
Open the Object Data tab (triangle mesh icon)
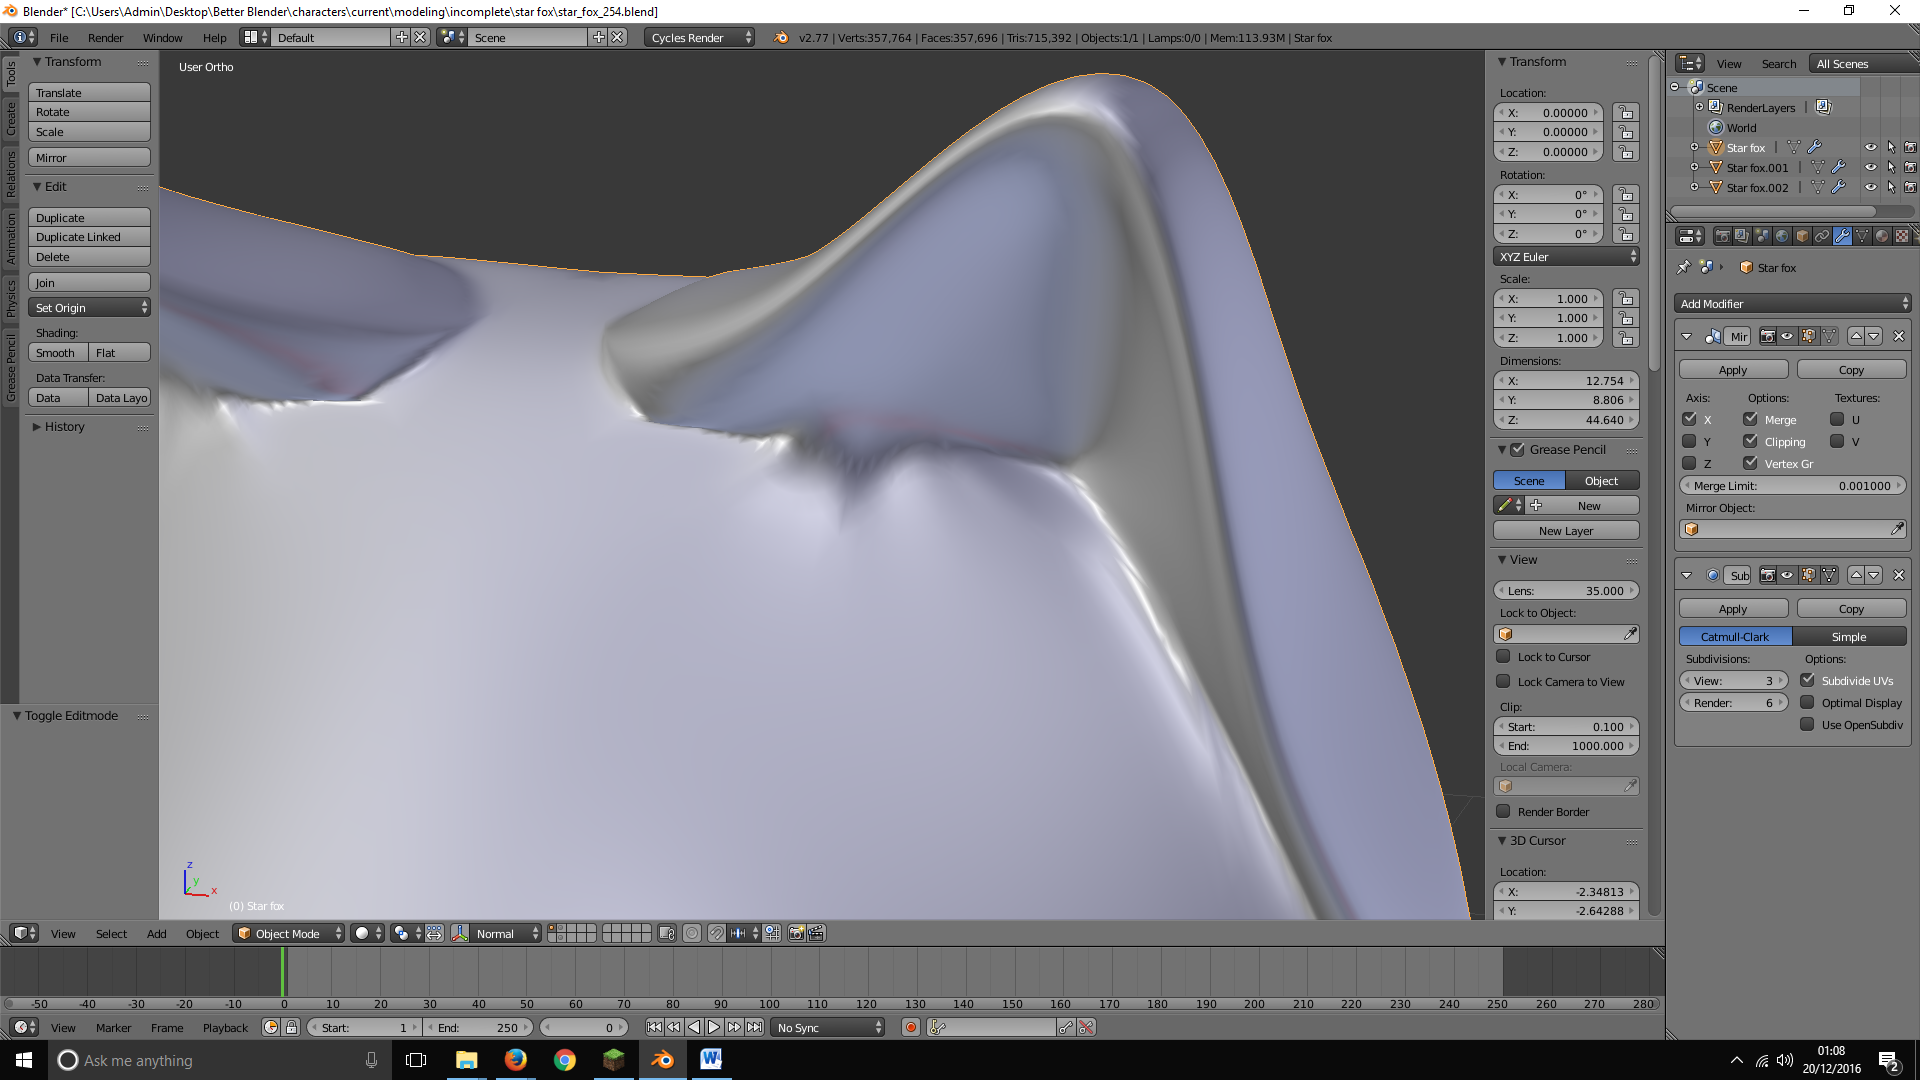[1862, 236]
